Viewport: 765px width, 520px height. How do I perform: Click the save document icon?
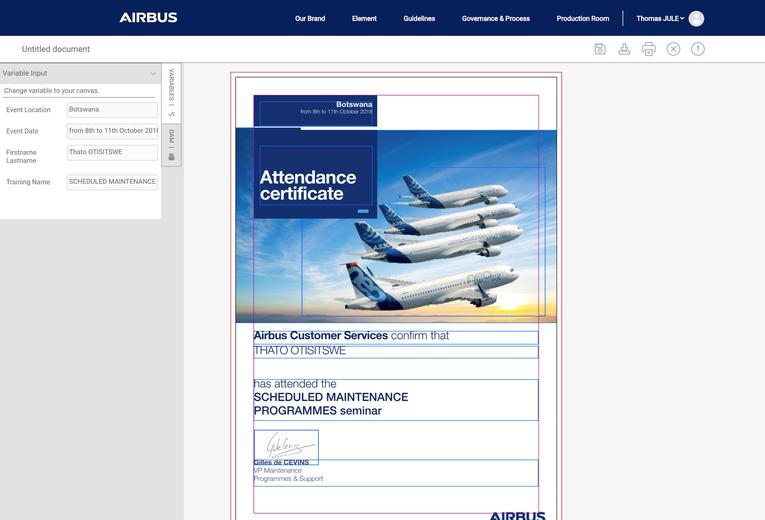tap(600, 49)
